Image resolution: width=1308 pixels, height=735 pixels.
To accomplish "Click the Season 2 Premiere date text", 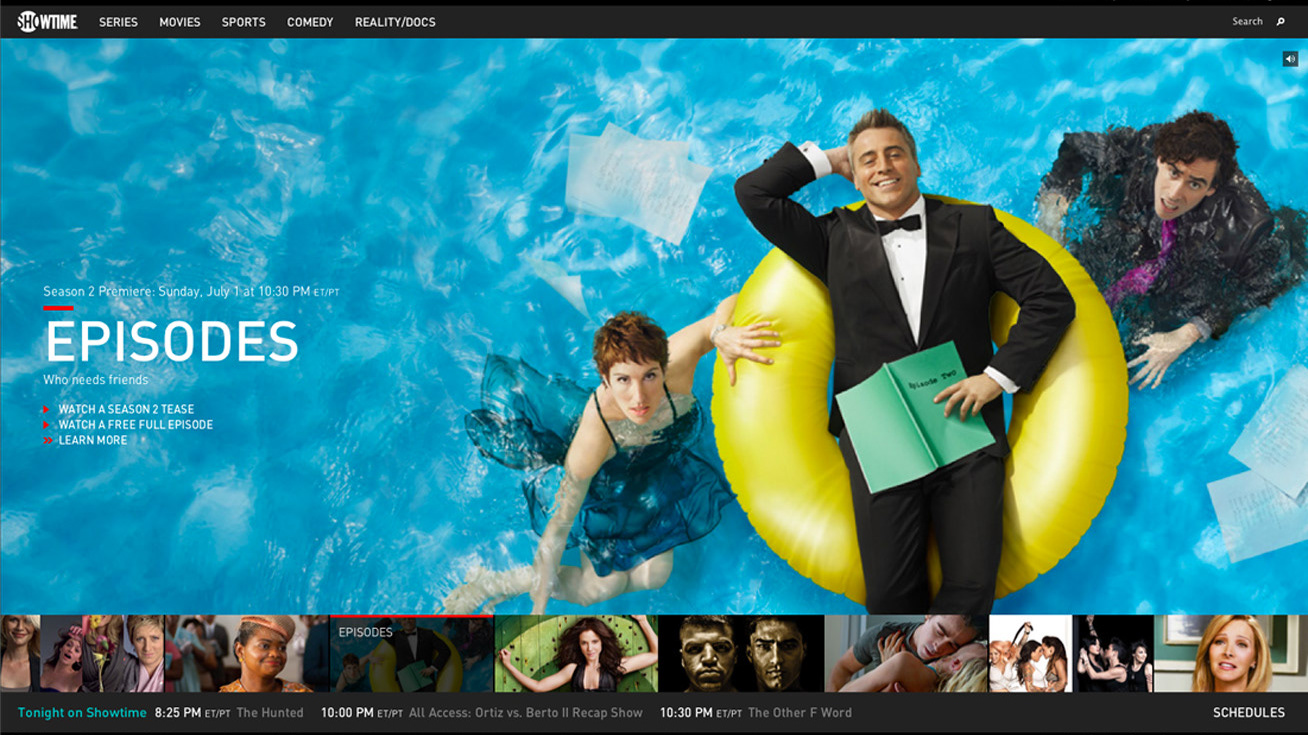I will (x=191, y=292).
